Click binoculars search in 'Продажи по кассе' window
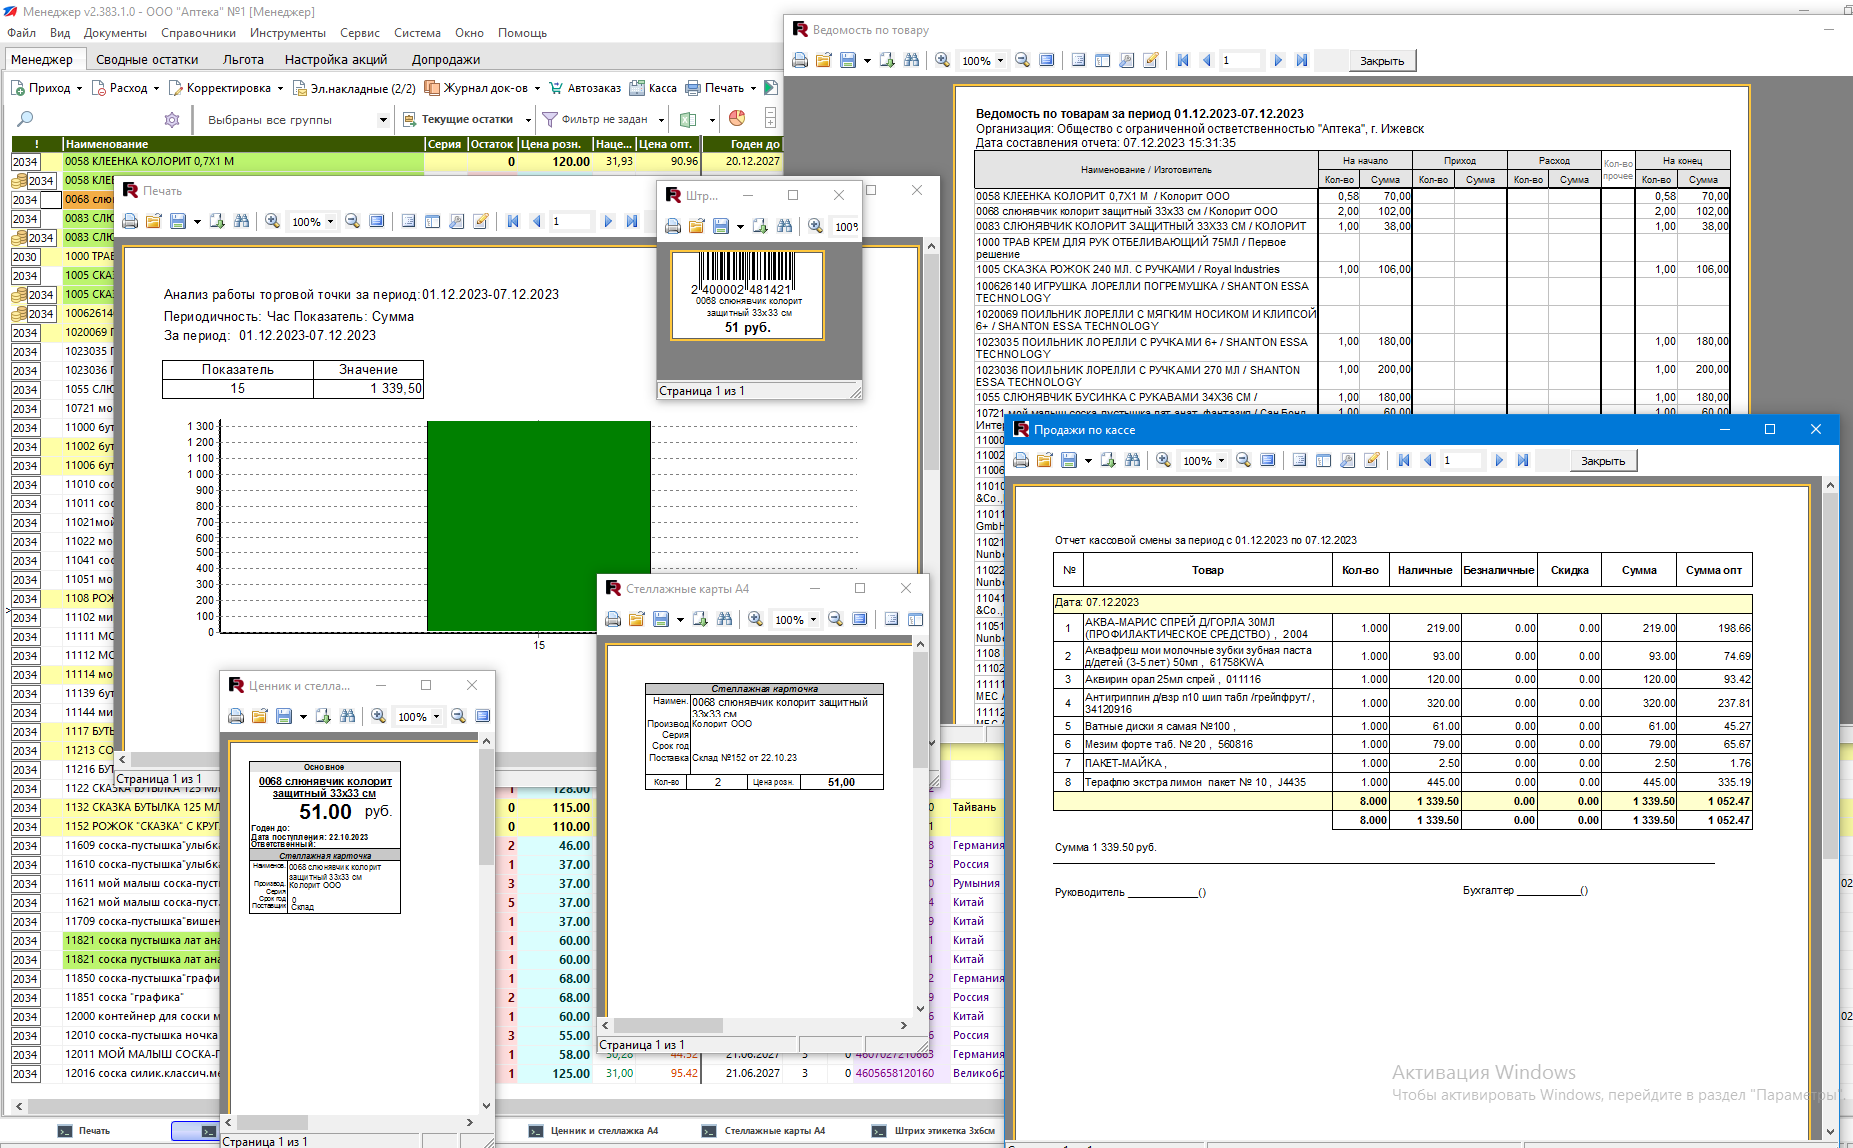Image resolution: width=1853 pixels, height=1148 pixels. coord(1133,460)
